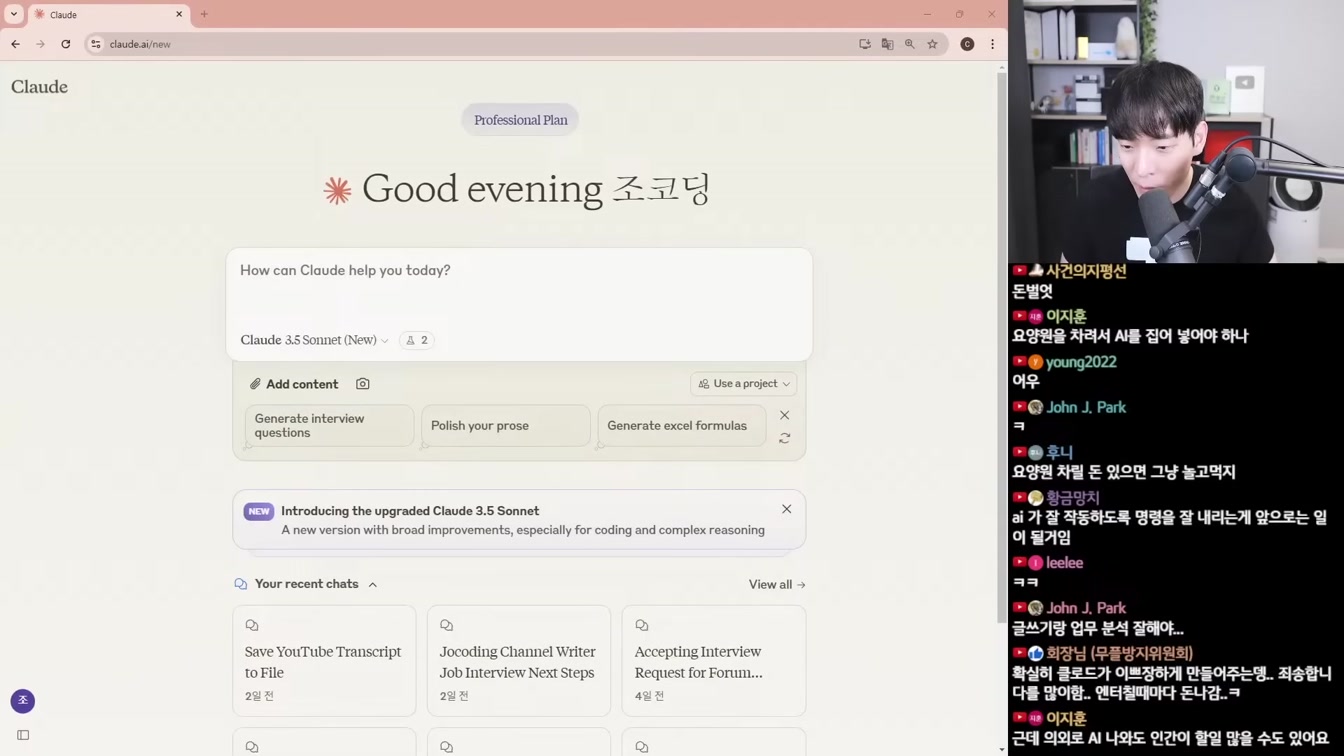
Task: Select Generate excel formulas suggestion
Action: click(x=682, y=426)
